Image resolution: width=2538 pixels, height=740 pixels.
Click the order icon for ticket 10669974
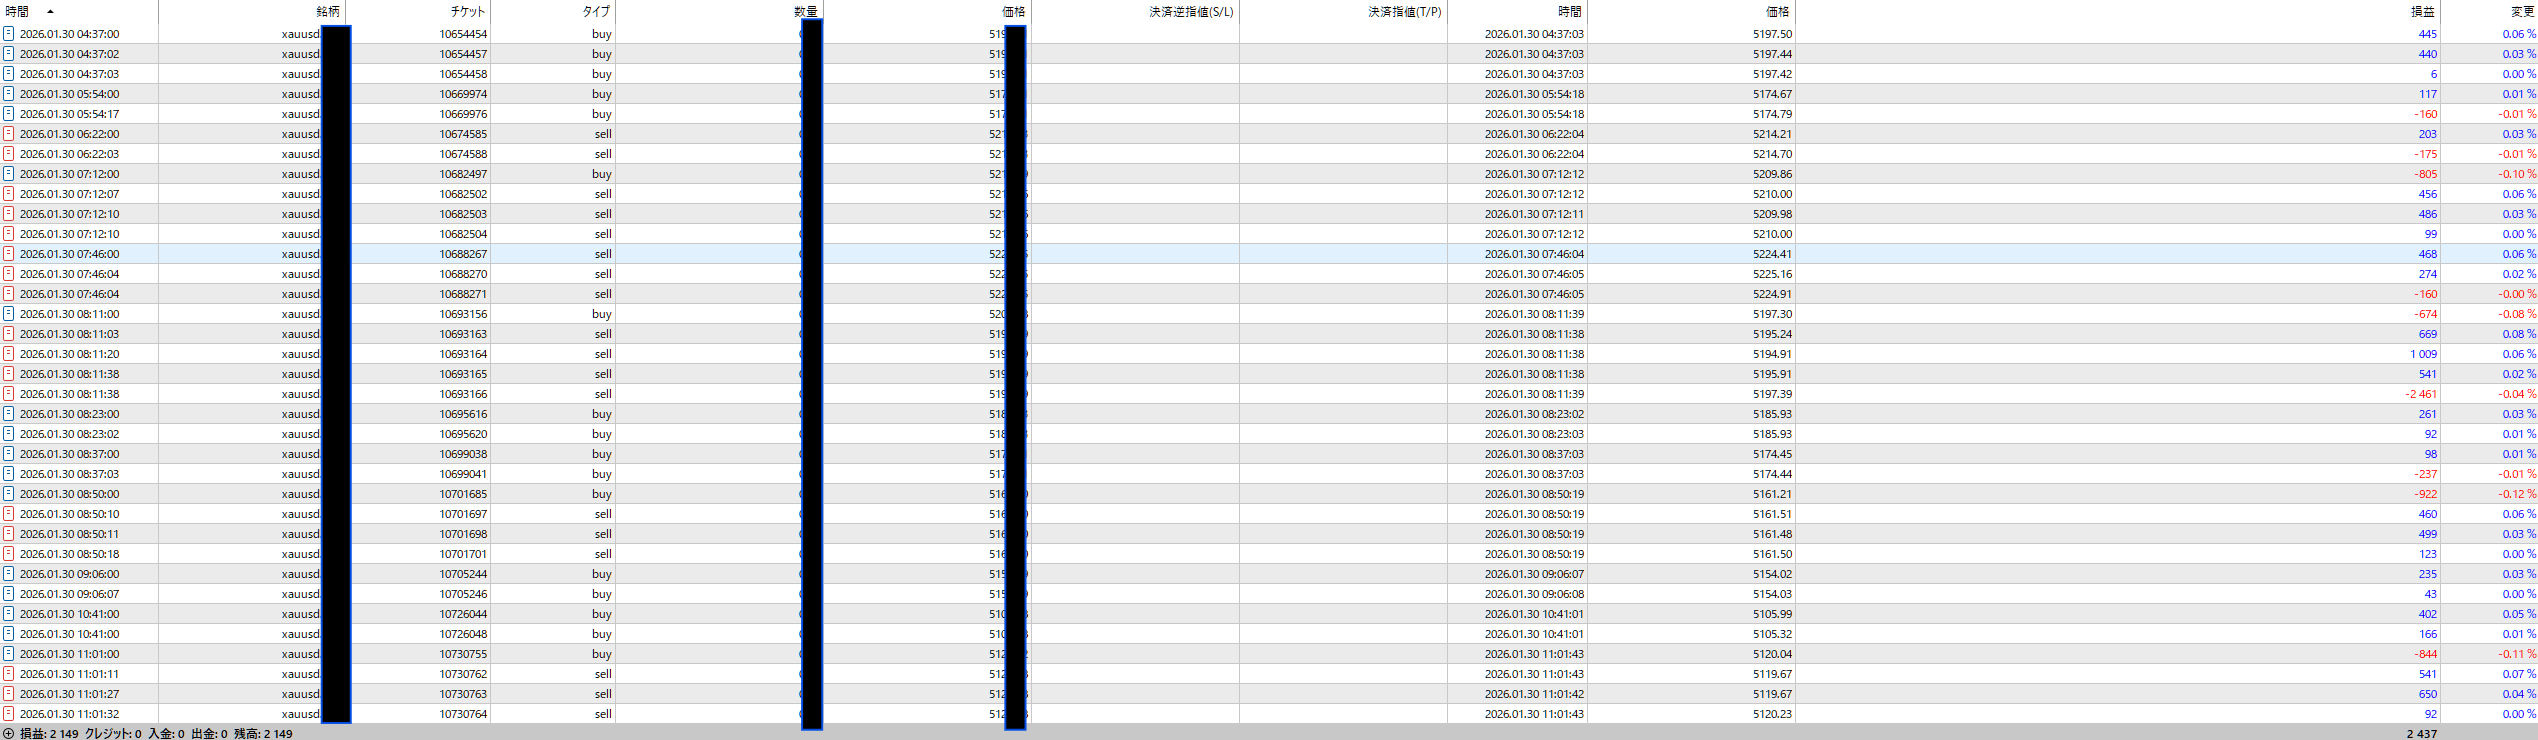8,94
